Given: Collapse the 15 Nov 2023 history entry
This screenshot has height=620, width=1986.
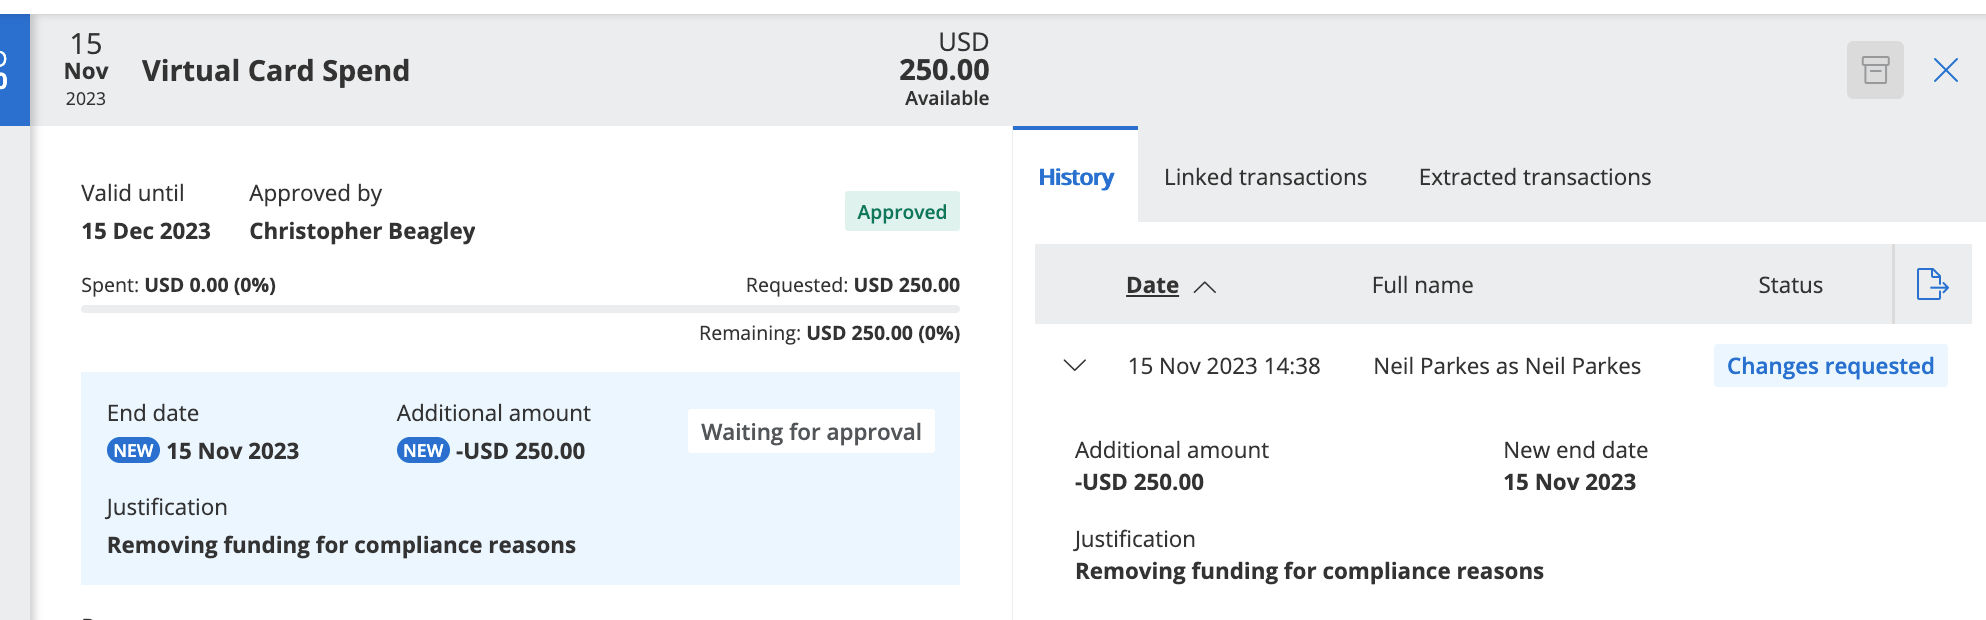Looking at the screenshot, I should [x=1075, y=366].
